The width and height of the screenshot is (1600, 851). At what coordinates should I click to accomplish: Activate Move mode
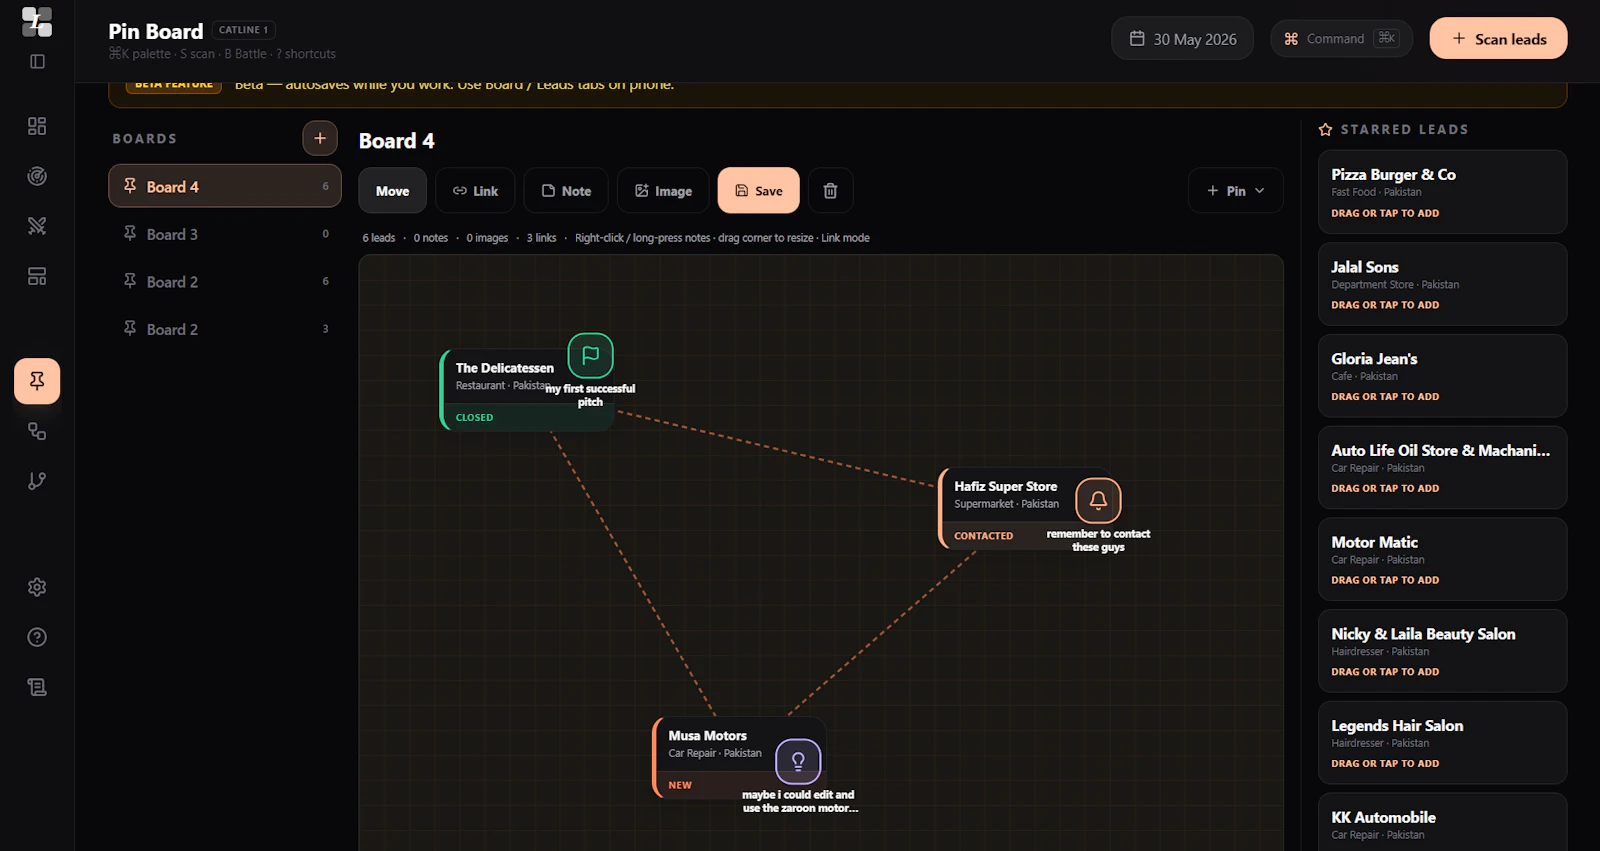(392, 191)
